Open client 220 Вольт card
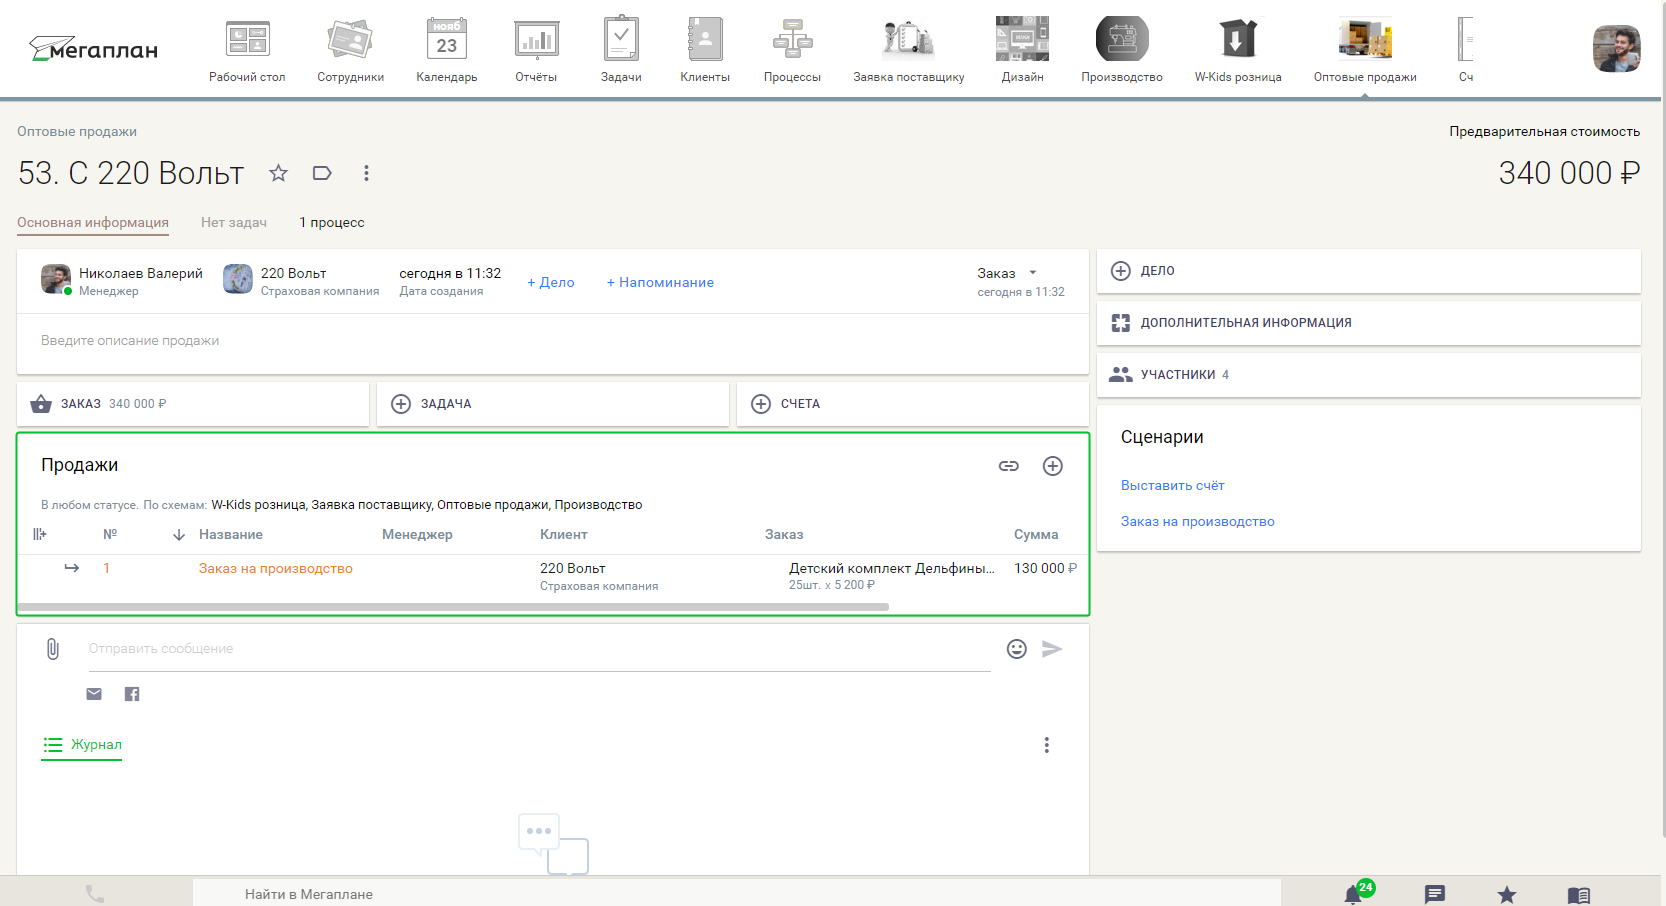 pos(293,273)
